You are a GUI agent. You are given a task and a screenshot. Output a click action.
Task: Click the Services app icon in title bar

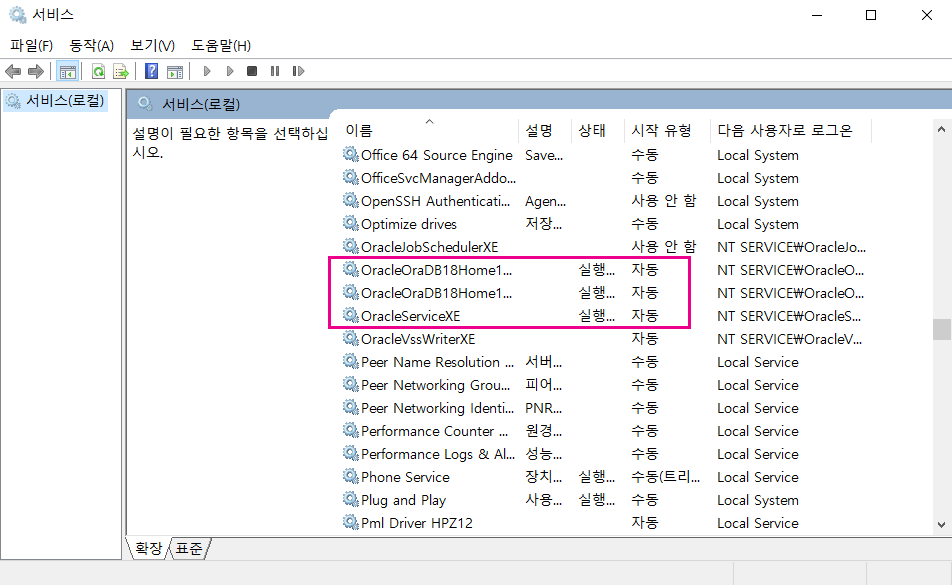click(x=18, y=15)
